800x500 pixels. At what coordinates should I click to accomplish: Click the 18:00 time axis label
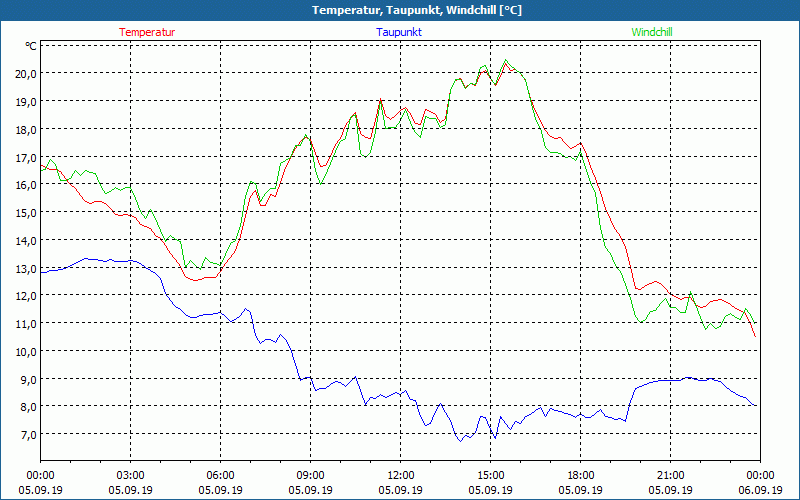(581, 476)
